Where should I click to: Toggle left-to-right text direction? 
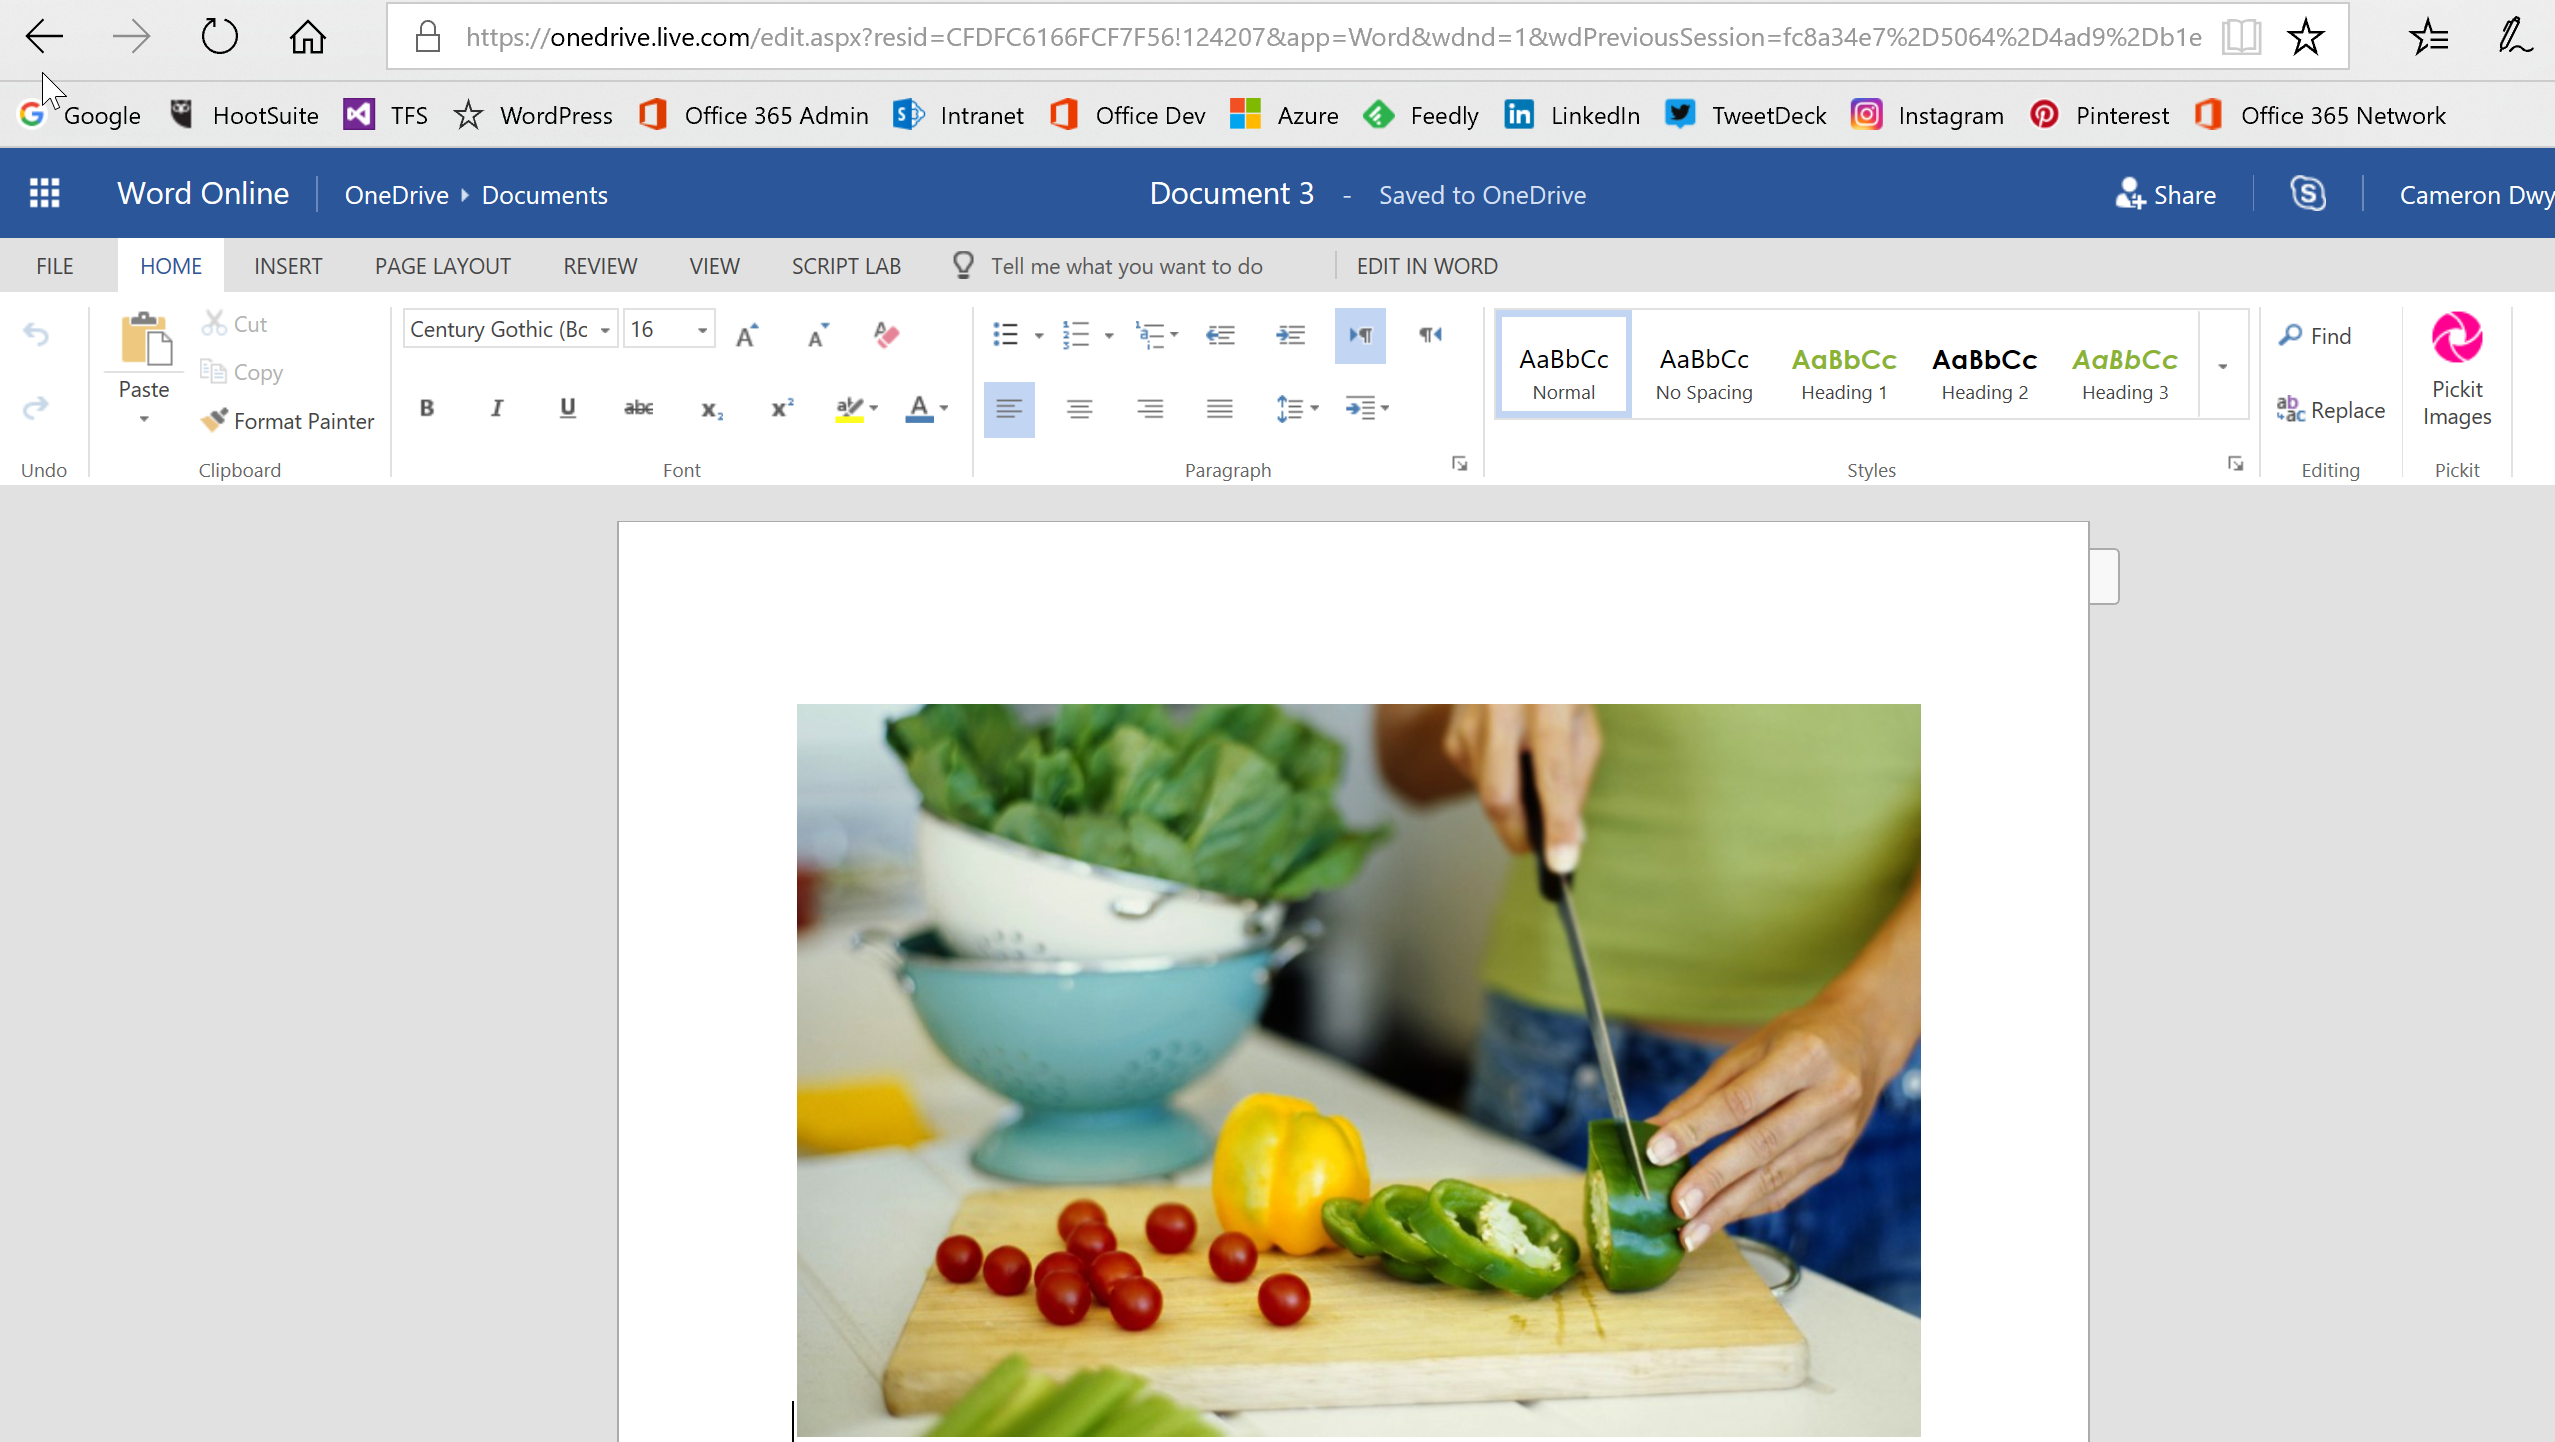1360,335
